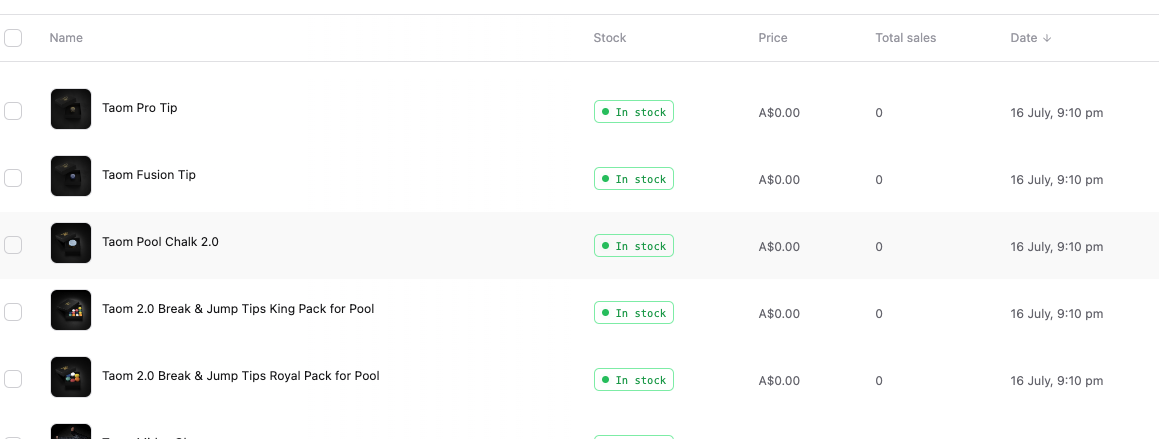Click Taom Fusion Tip product thumbnail
The image size is (1159, 439).
coord(71,176)
